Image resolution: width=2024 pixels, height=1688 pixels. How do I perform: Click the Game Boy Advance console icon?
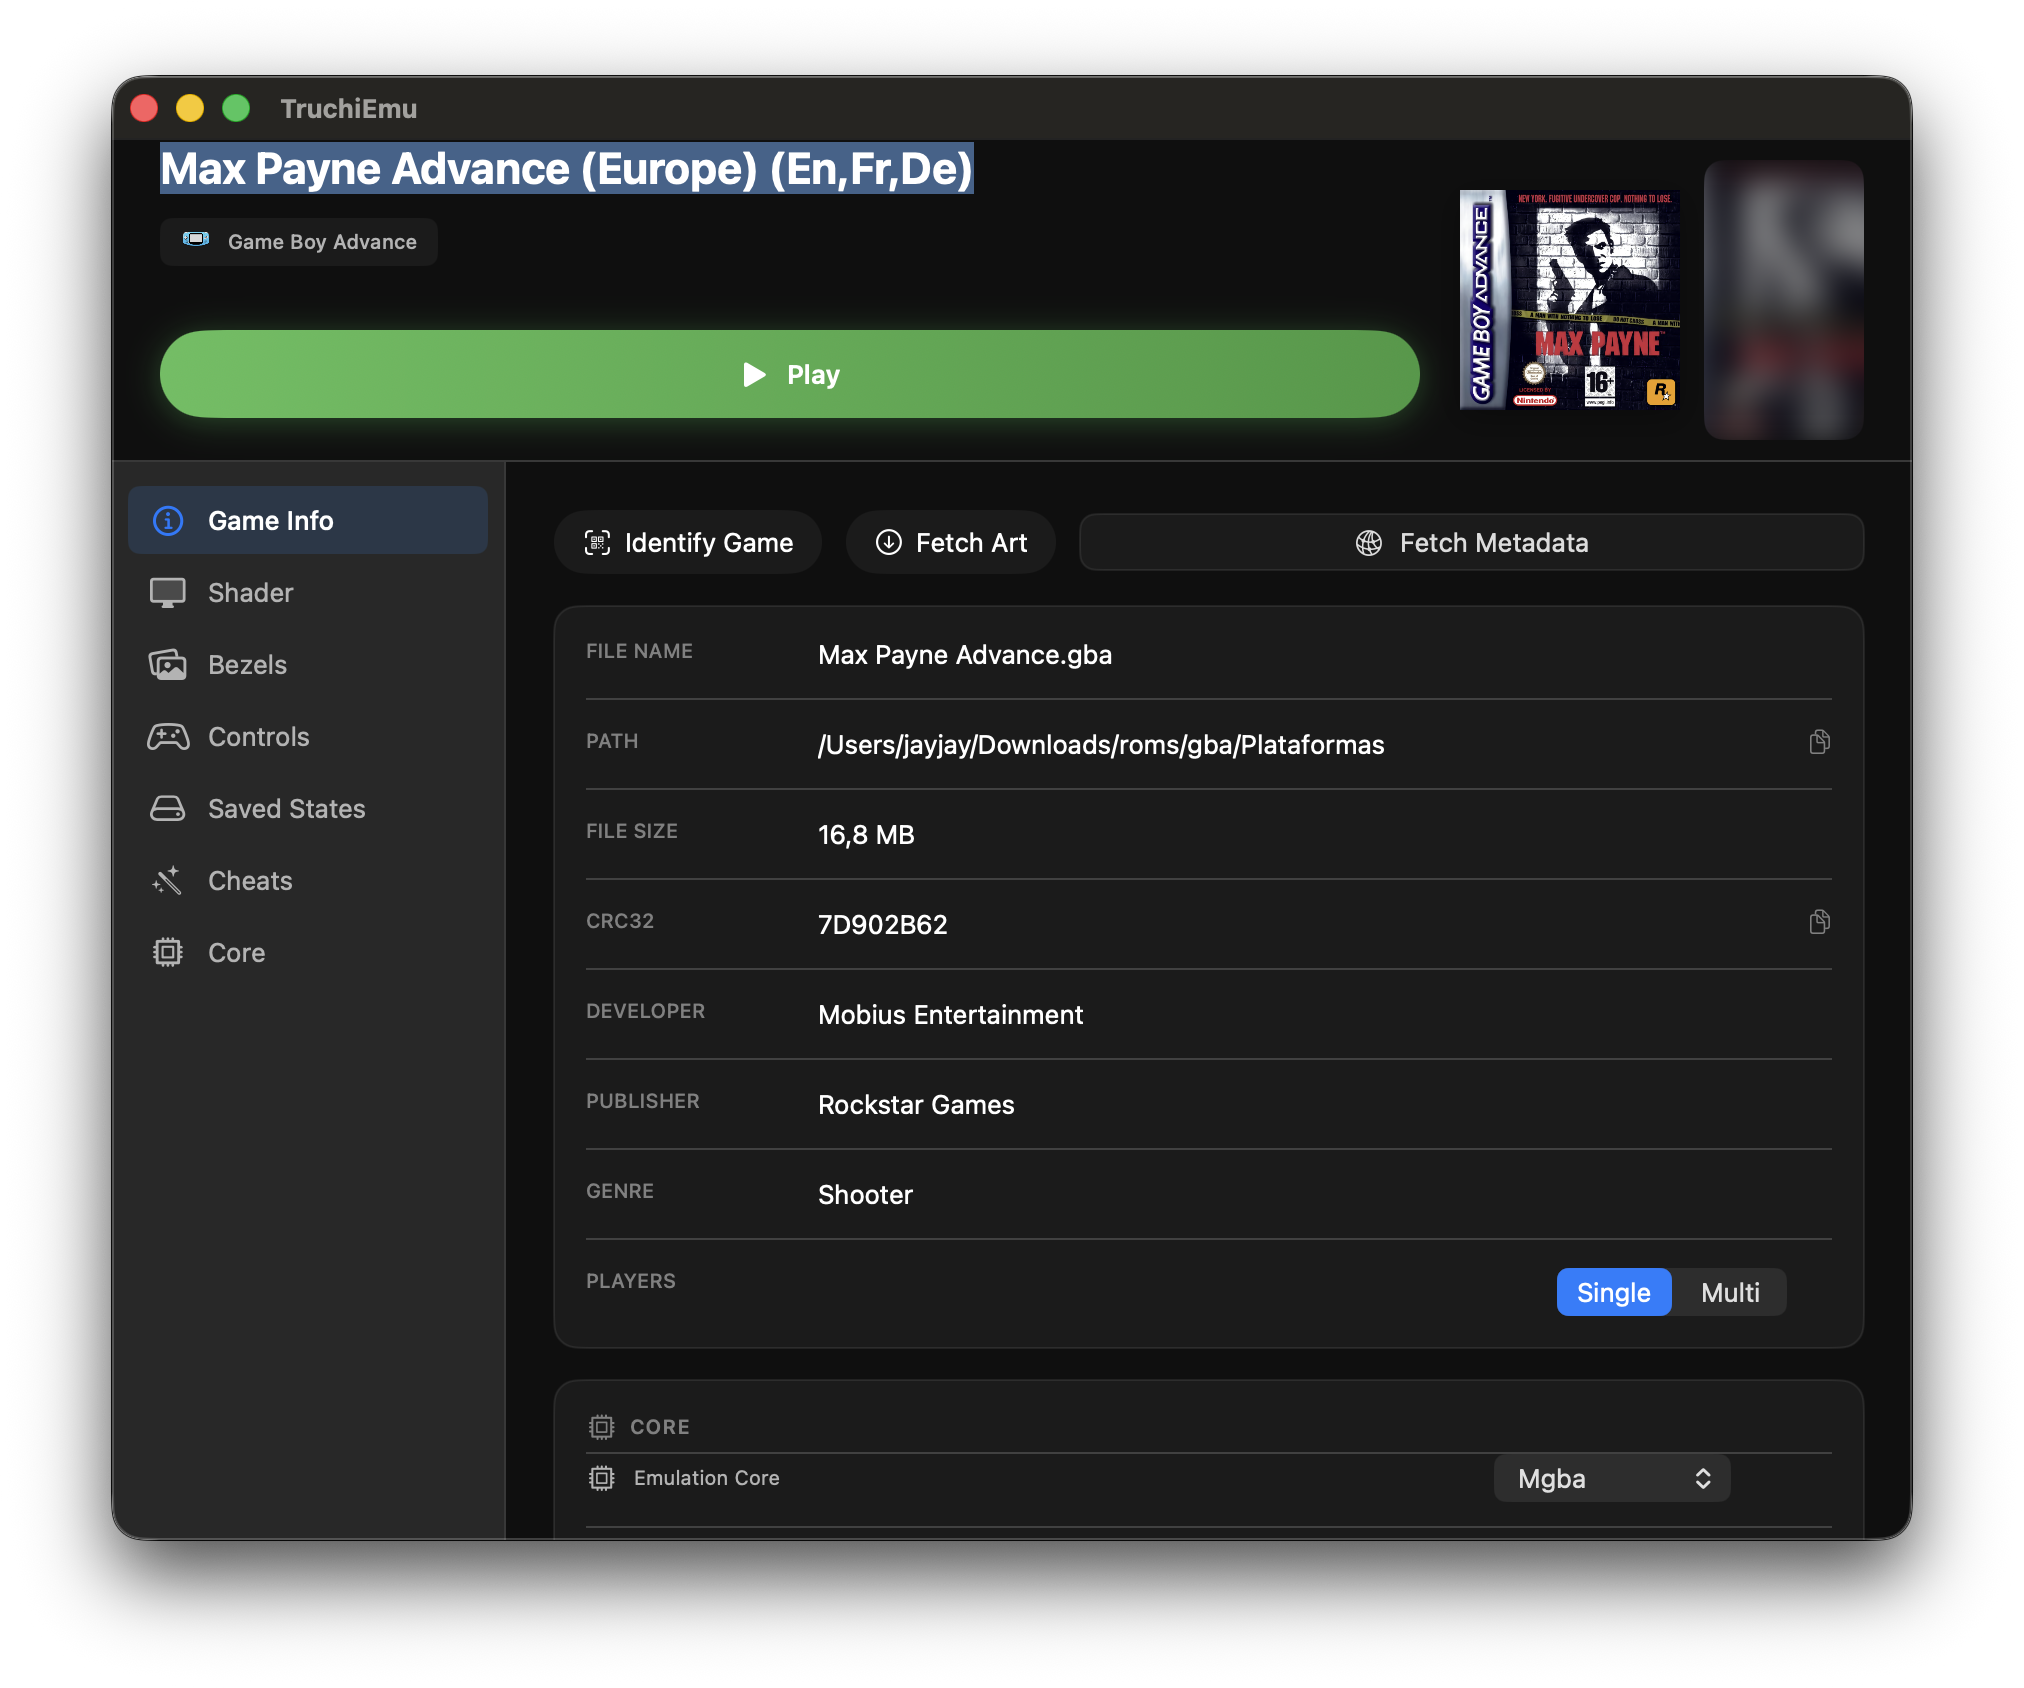(196, 240)
